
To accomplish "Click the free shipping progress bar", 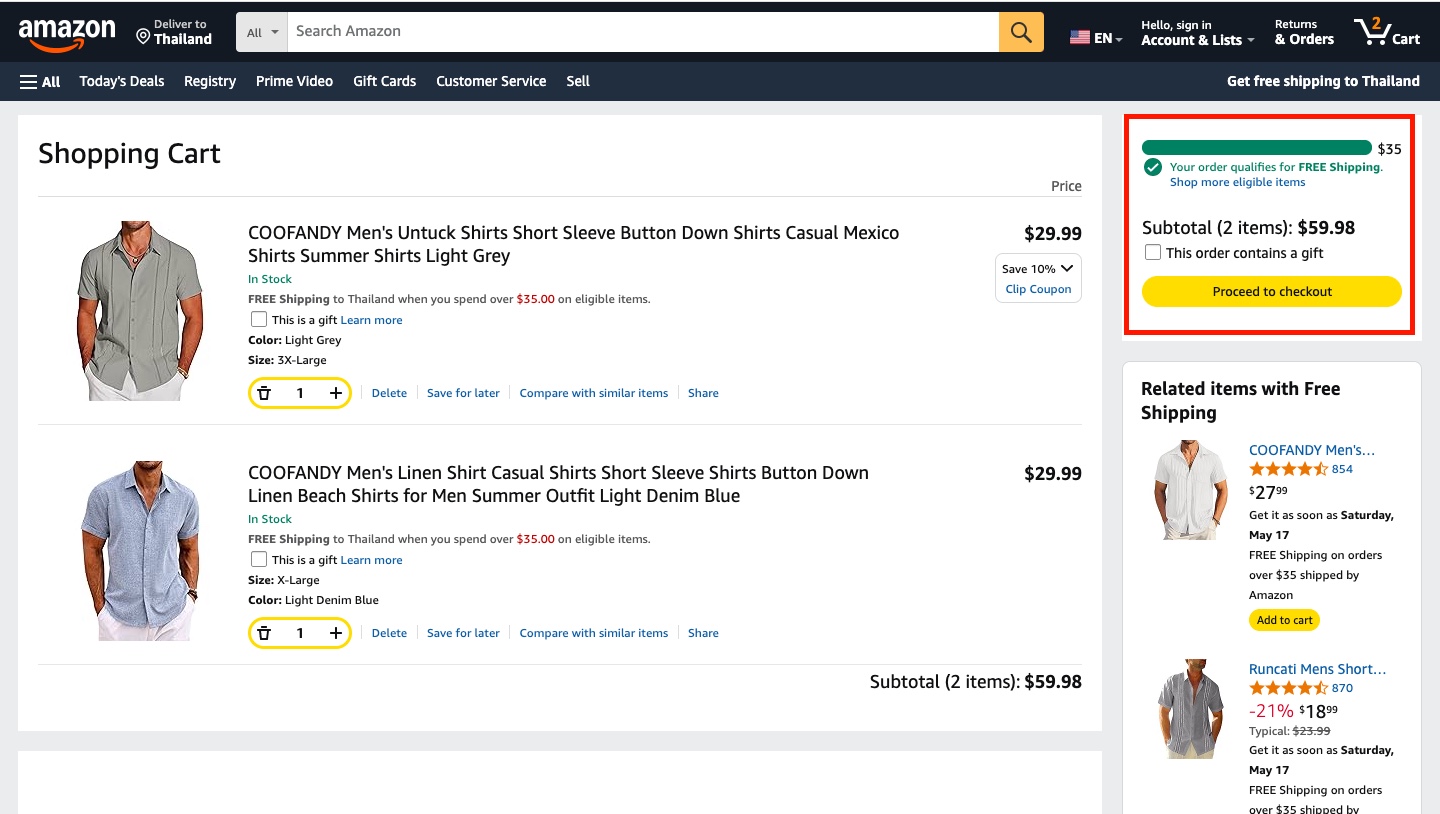I will coord(1257,147).
